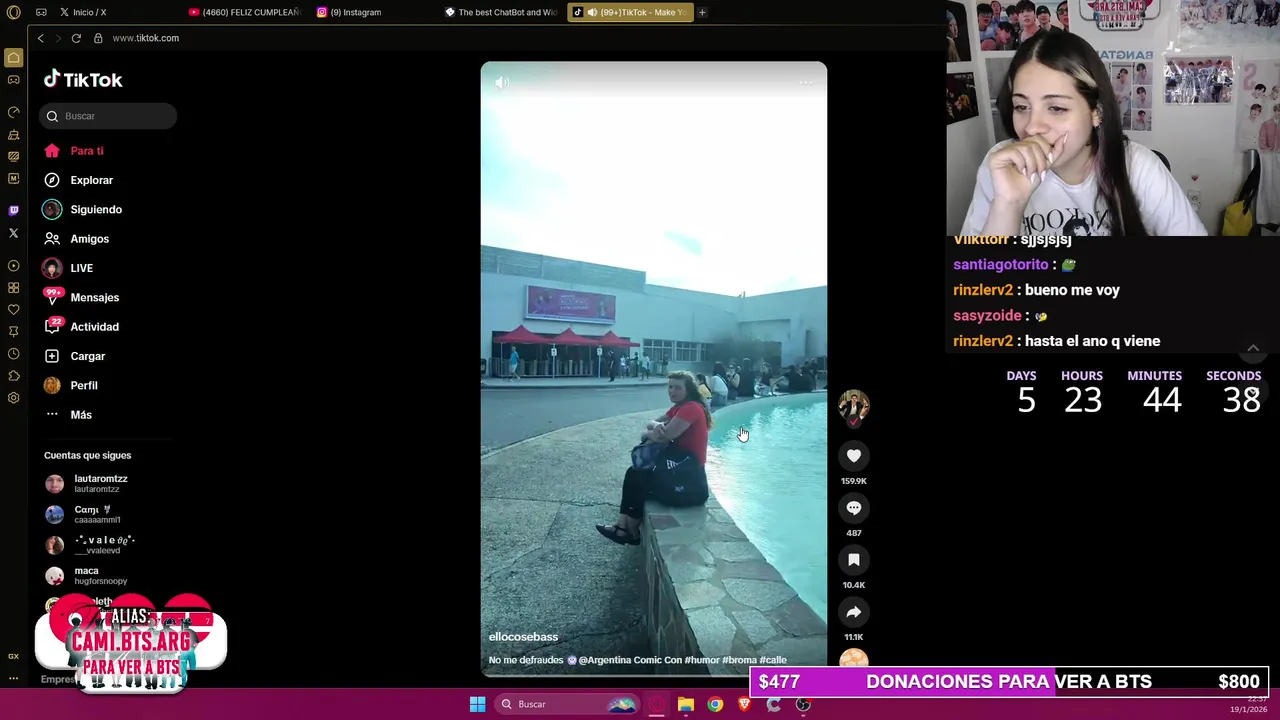Open GX Control speedometer icon
This screenshot has width=1280, height=720.
[13, 112]
